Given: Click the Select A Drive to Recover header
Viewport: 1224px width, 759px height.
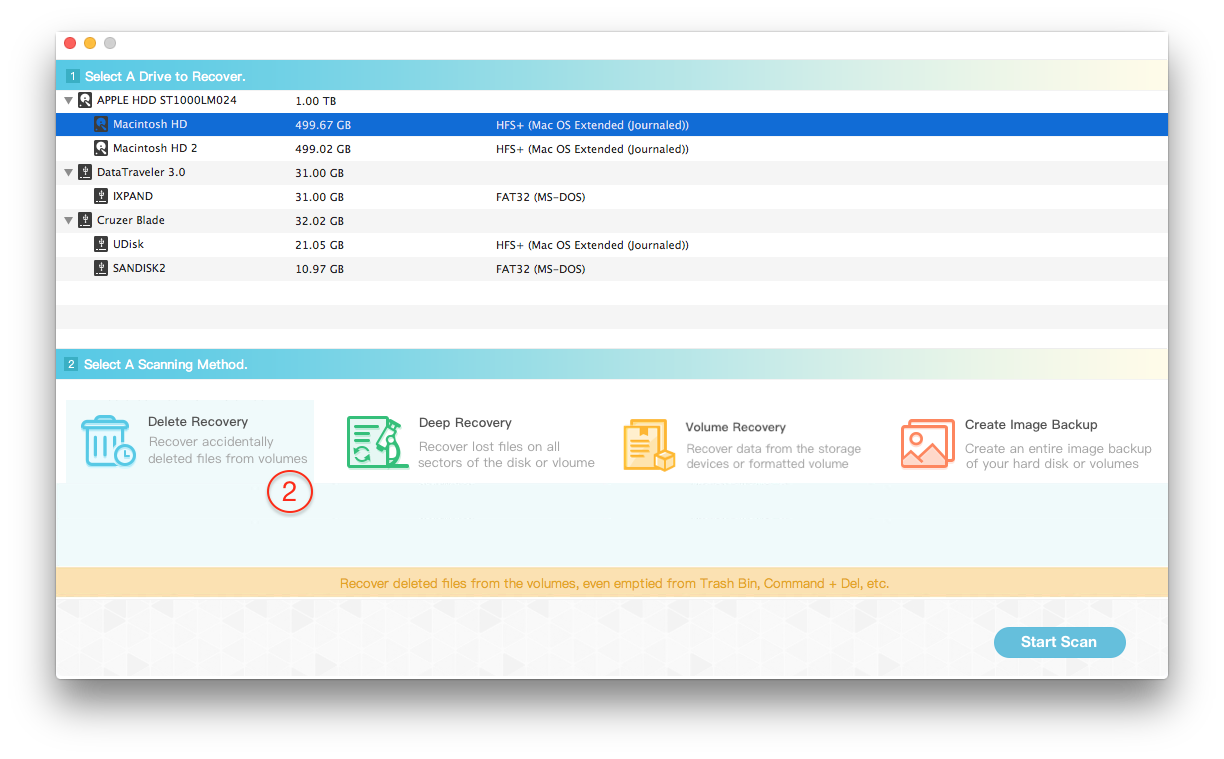Looking at the screenshot, I should pos(165,76).
